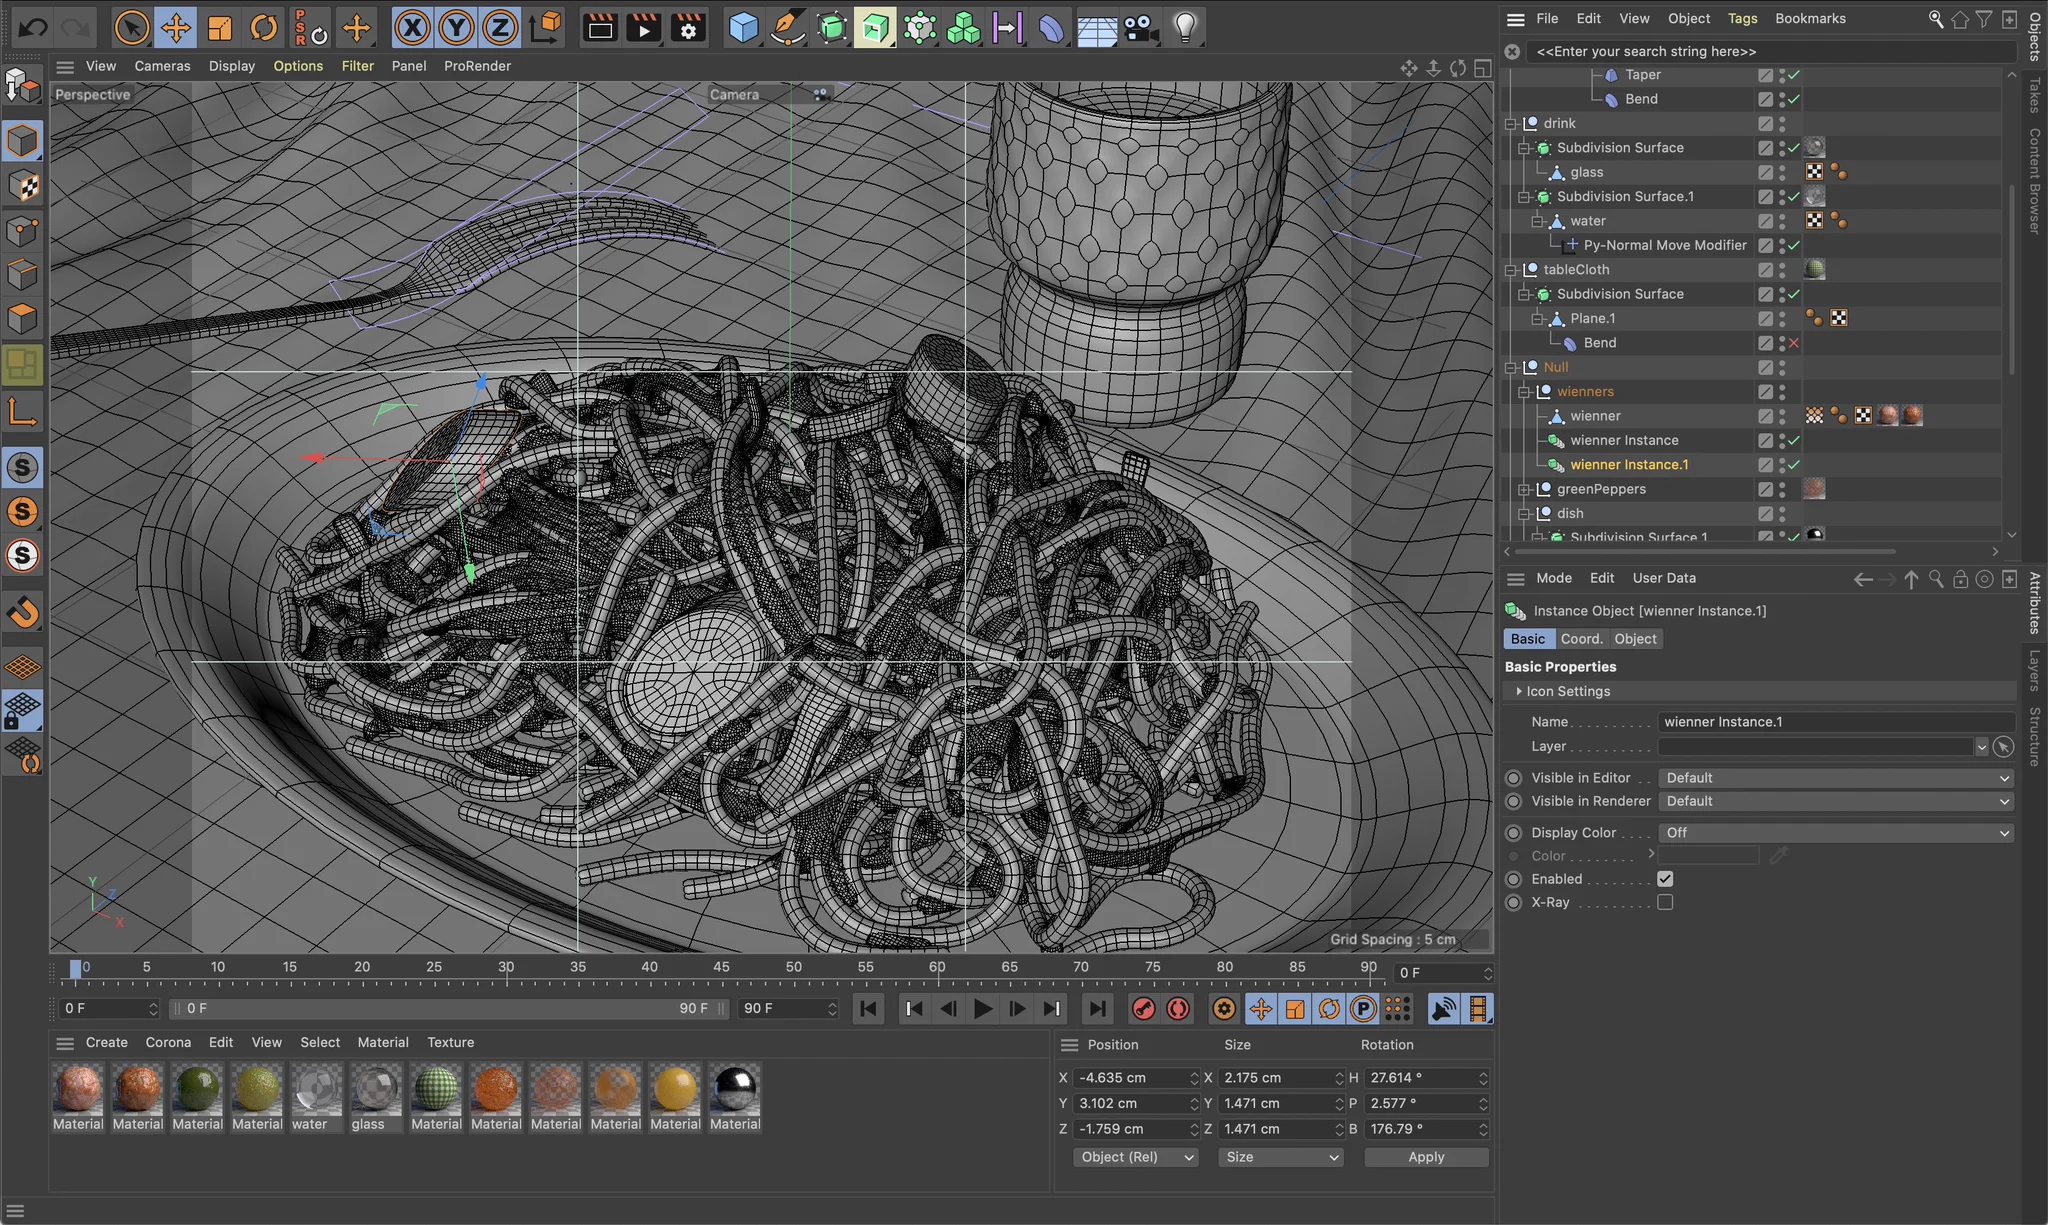This screenshot has width=2048, height=1225.
Task: Open the Object (Rel) coordinate dropdown
Action: (x=1137, y=1157)
